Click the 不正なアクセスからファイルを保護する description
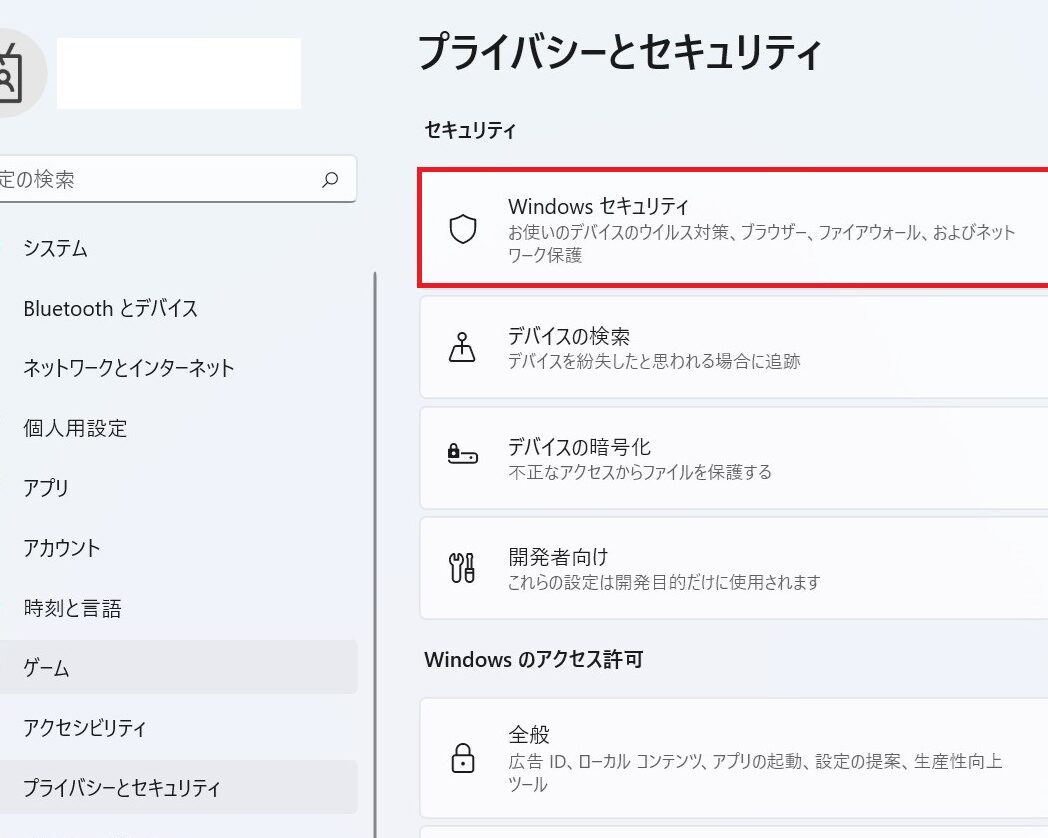1048x838 pixels. (x=640, y=472)
